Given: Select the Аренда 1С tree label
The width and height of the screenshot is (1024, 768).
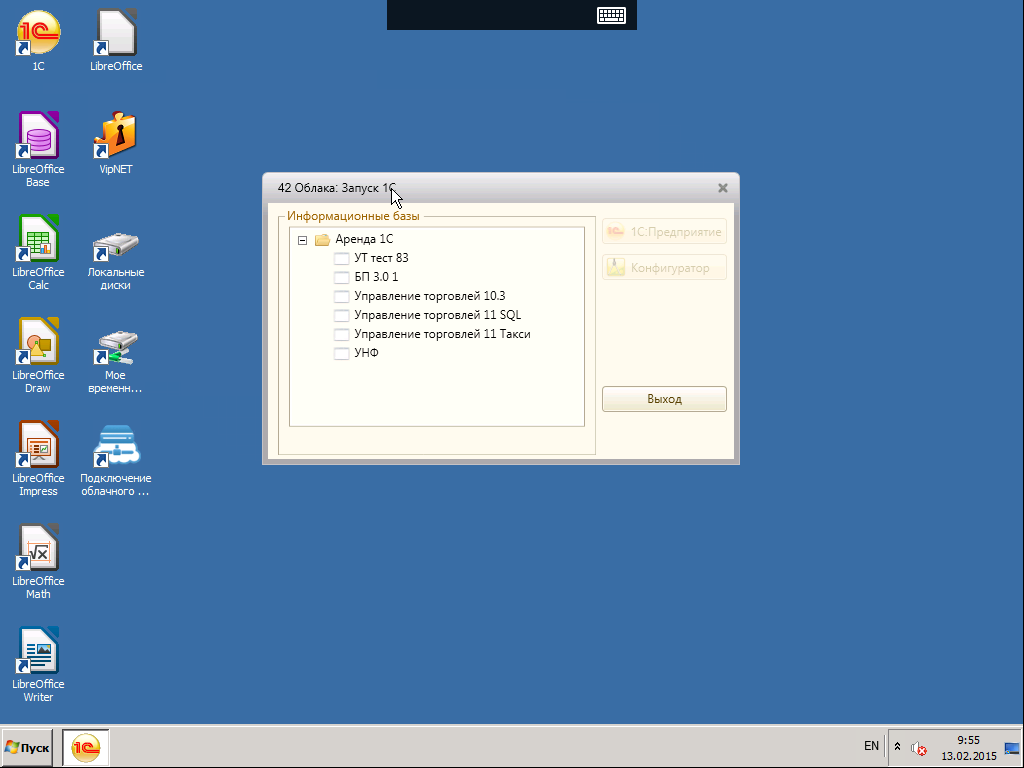Looking at the screenshot, I should [x=364, y=239].
